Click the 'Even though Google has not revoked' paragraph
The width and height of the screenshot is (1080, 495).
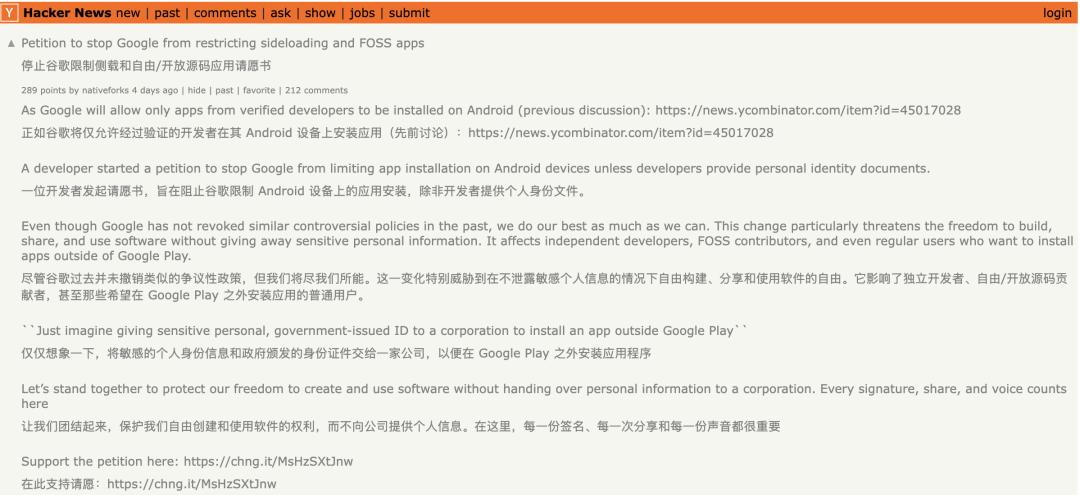(548, 241)
